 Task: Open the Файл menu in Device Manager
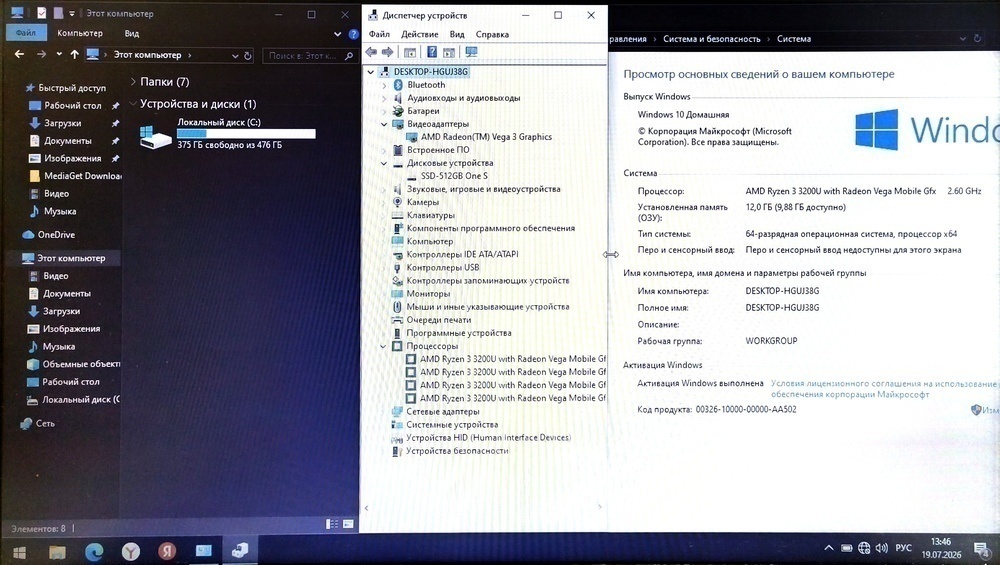379,34
